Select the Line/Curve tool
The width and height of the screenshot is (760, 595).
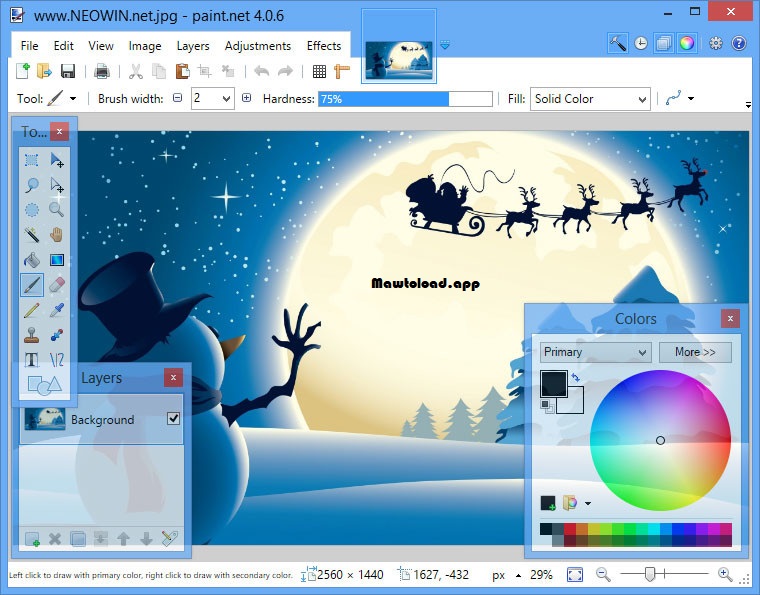[x=57, y=360]
